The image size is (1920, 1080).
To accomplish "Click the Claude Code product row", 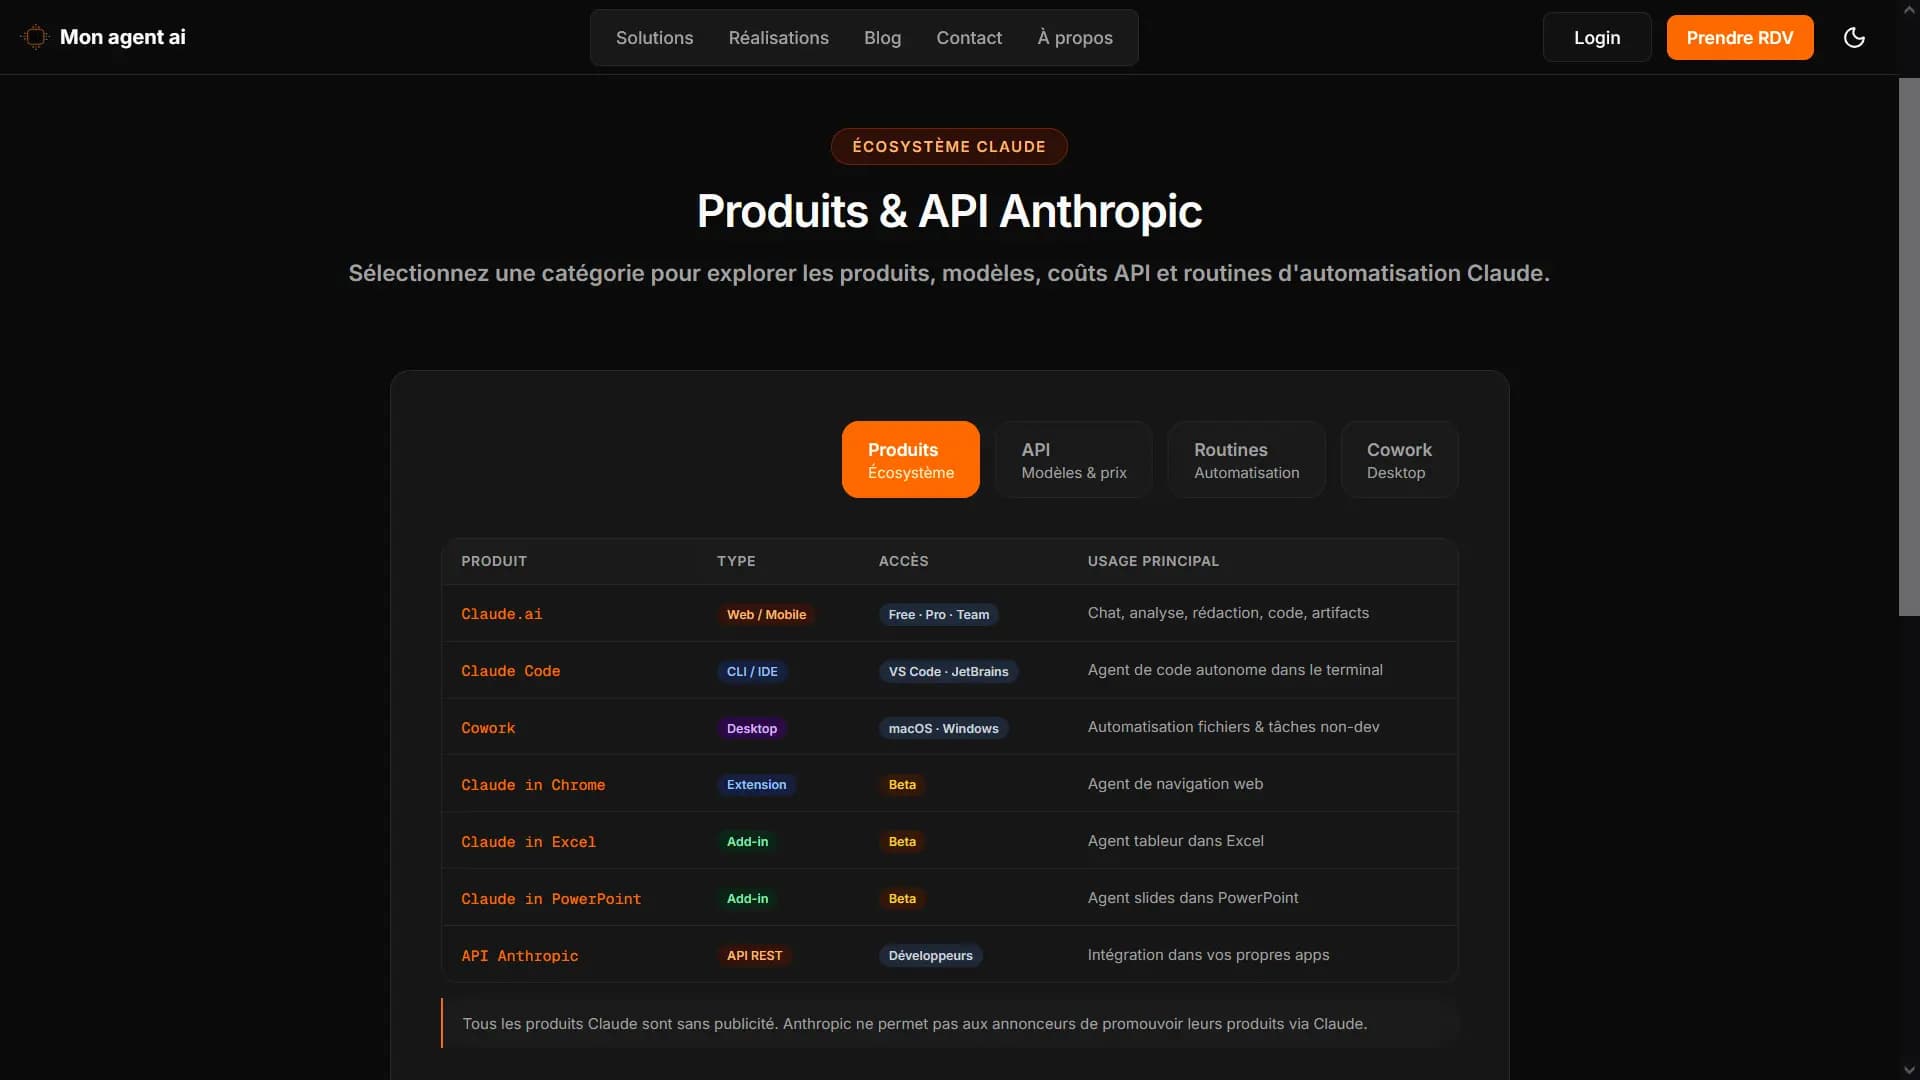I will point(949,670).
